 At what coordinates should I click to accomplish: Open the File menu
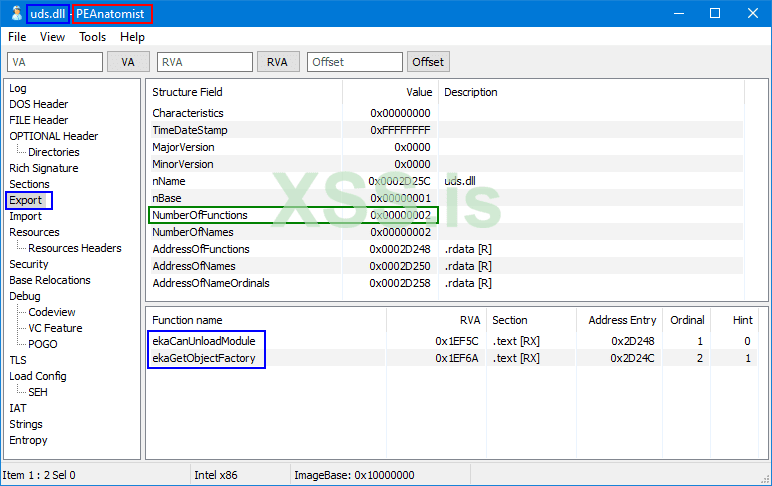tap(17, 37)
